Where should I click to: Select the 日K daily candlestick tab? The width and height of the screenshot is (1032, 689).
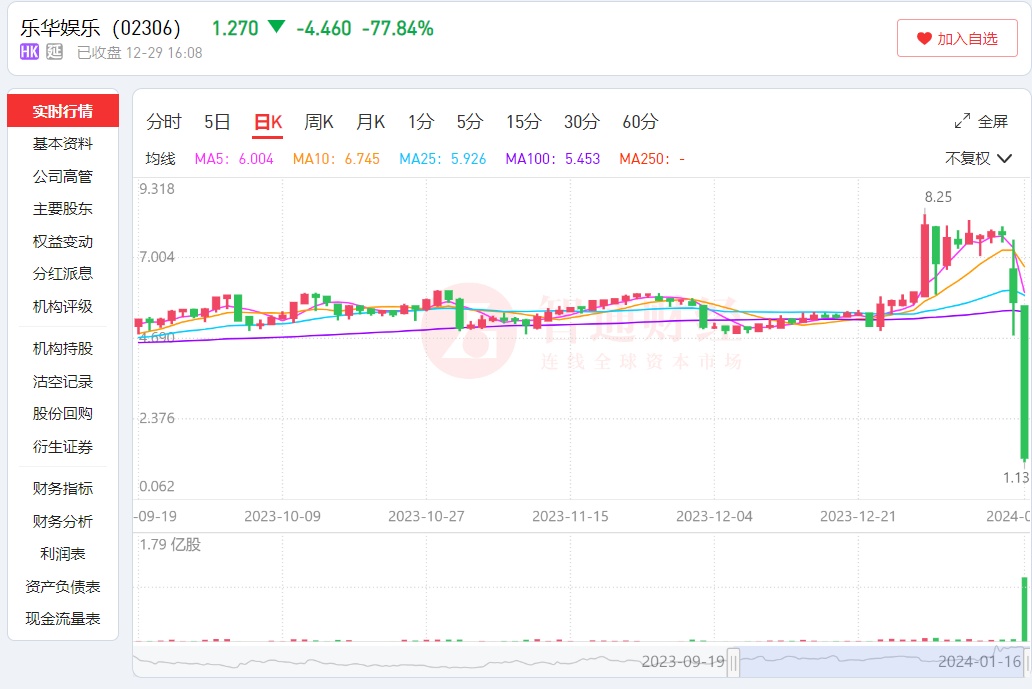pyautogui.click(x=268, y=122)
